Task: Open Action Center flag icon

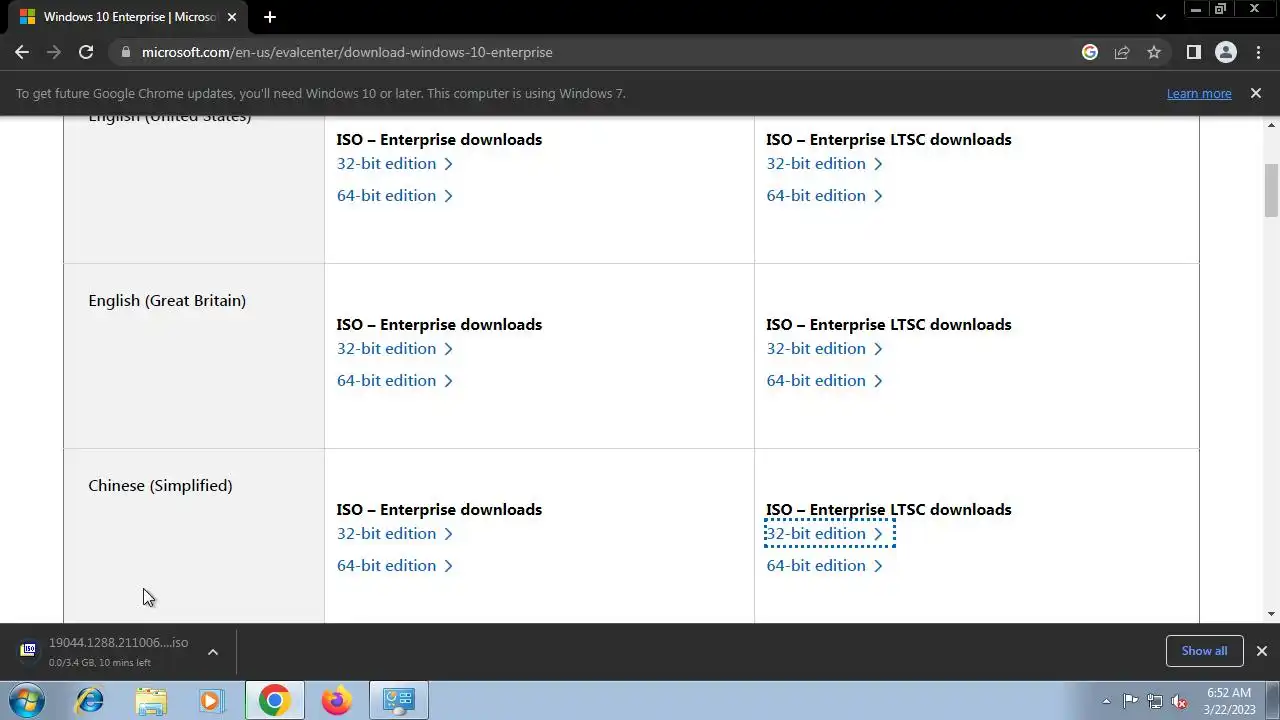Action: pyautogui.click(x=1130, y=701)
